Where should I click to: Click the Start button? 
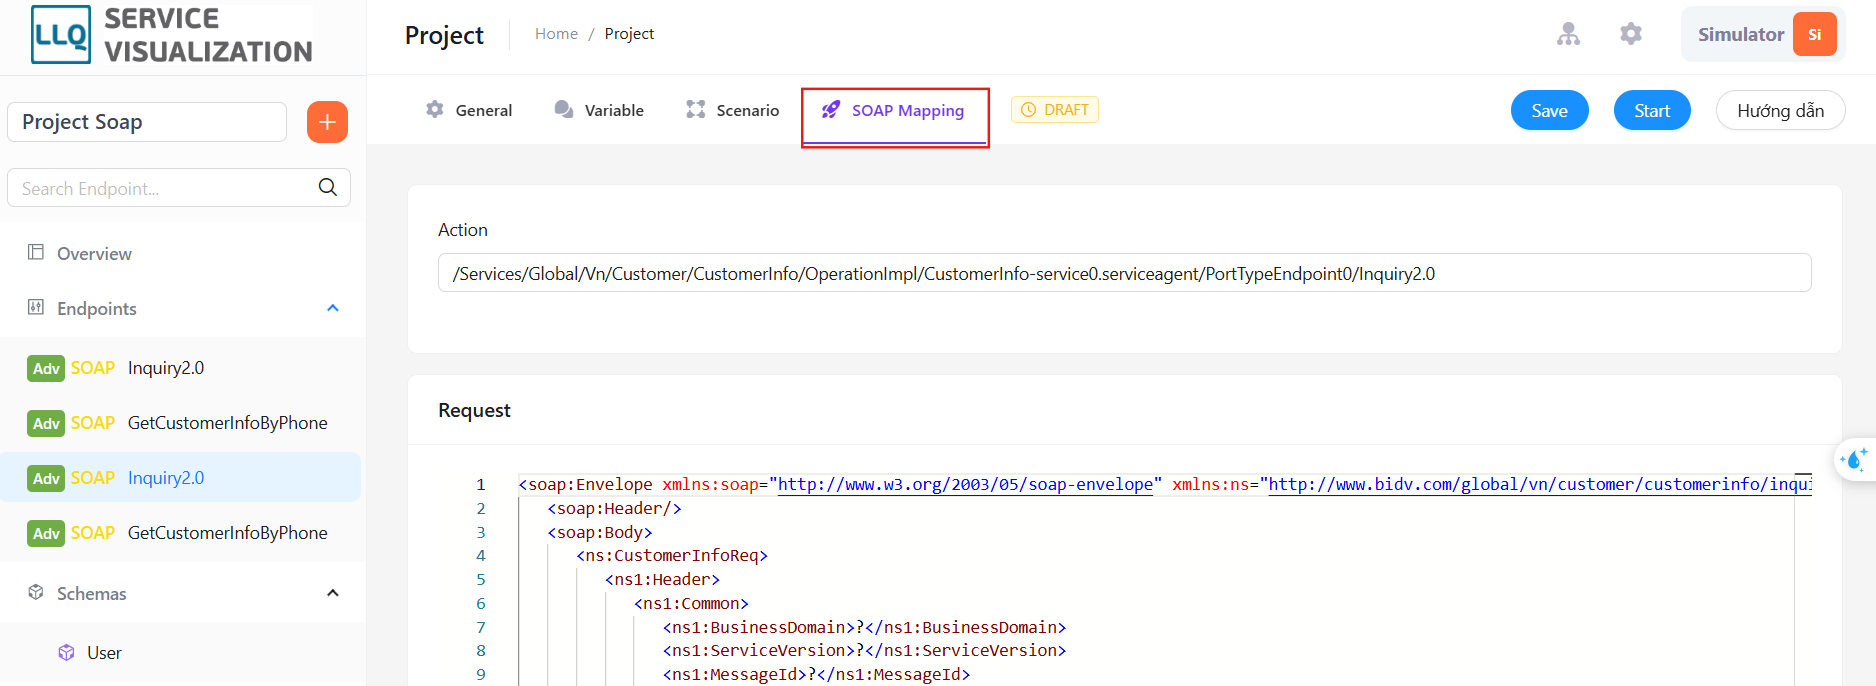pyautogui.click(x=1652, y=110)
